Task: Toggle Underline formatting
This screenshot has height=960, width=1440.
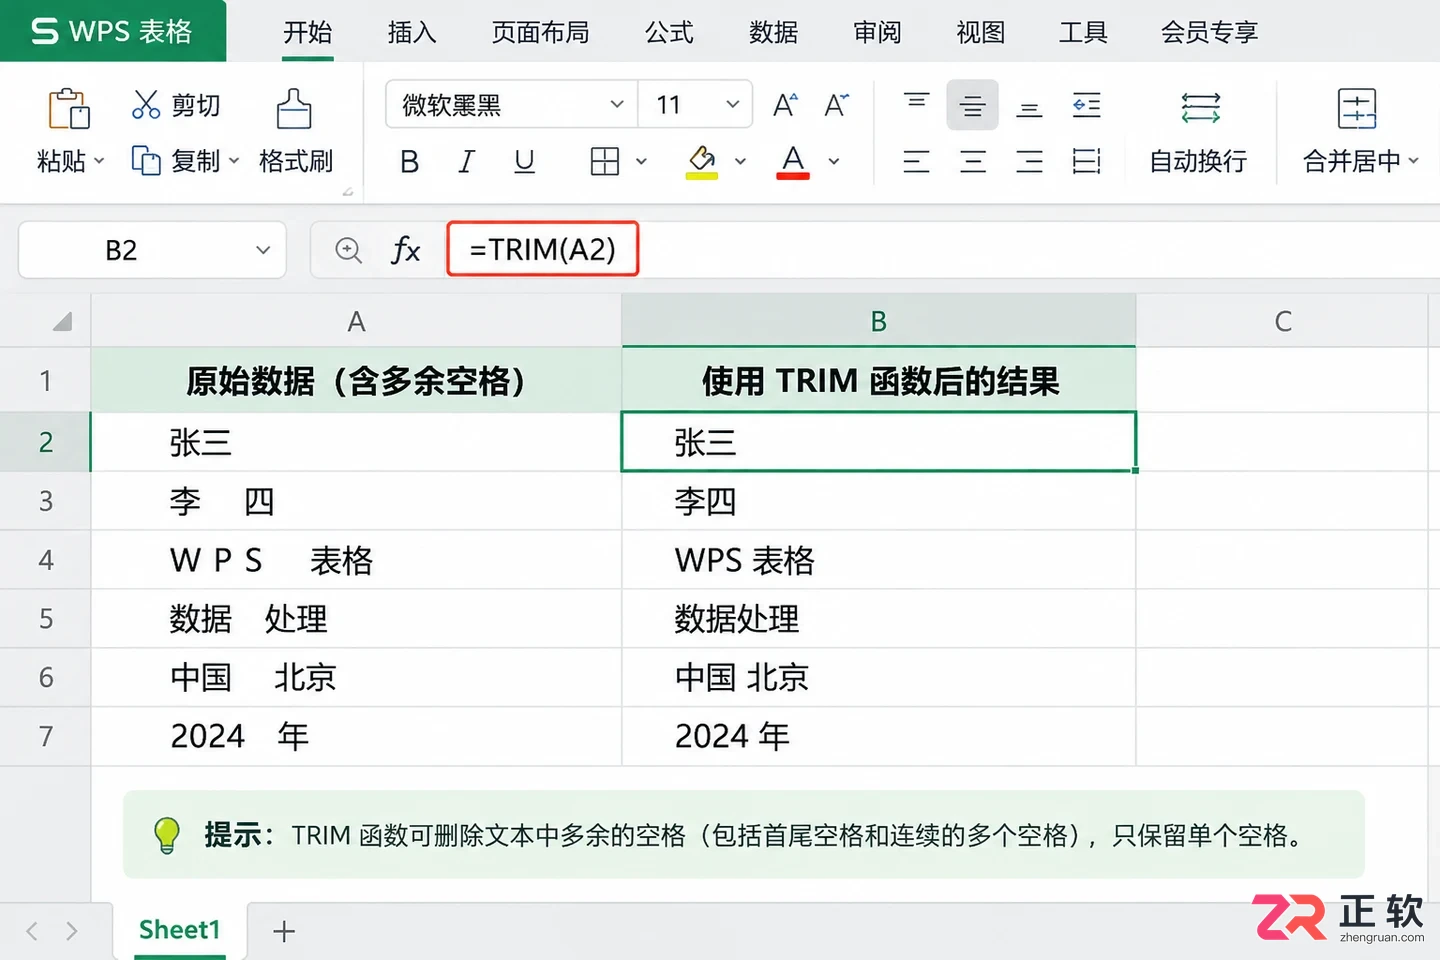Action: tap(524, 161)
